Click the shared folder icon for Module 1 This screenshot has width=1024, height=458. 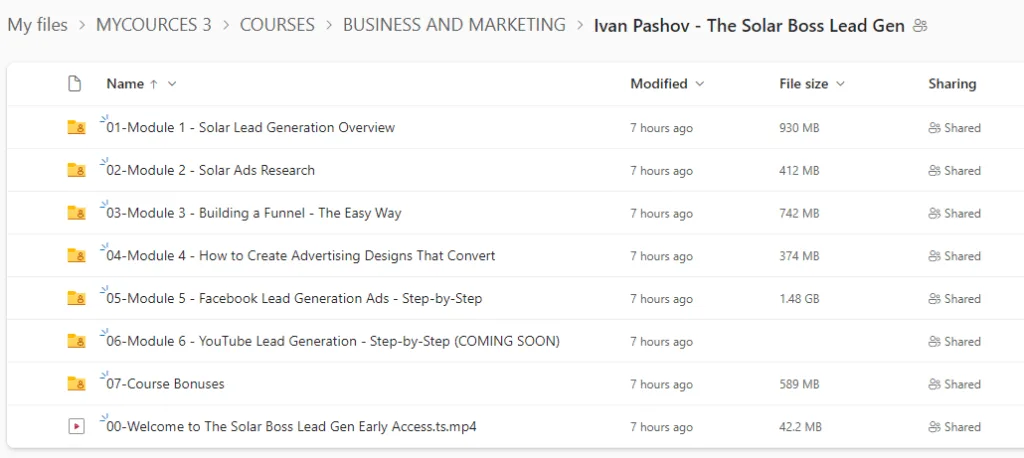pos(75,128)
